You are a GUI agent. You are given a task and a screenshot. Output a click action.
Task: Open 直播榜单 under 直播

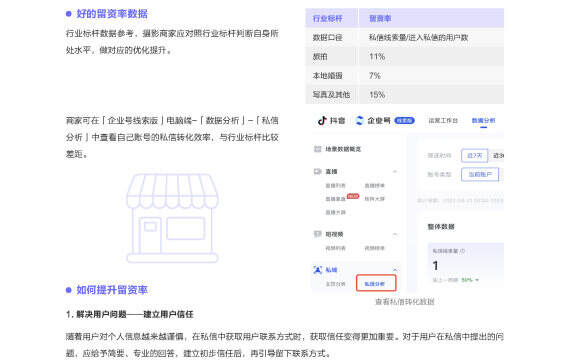tap(374, 185)
